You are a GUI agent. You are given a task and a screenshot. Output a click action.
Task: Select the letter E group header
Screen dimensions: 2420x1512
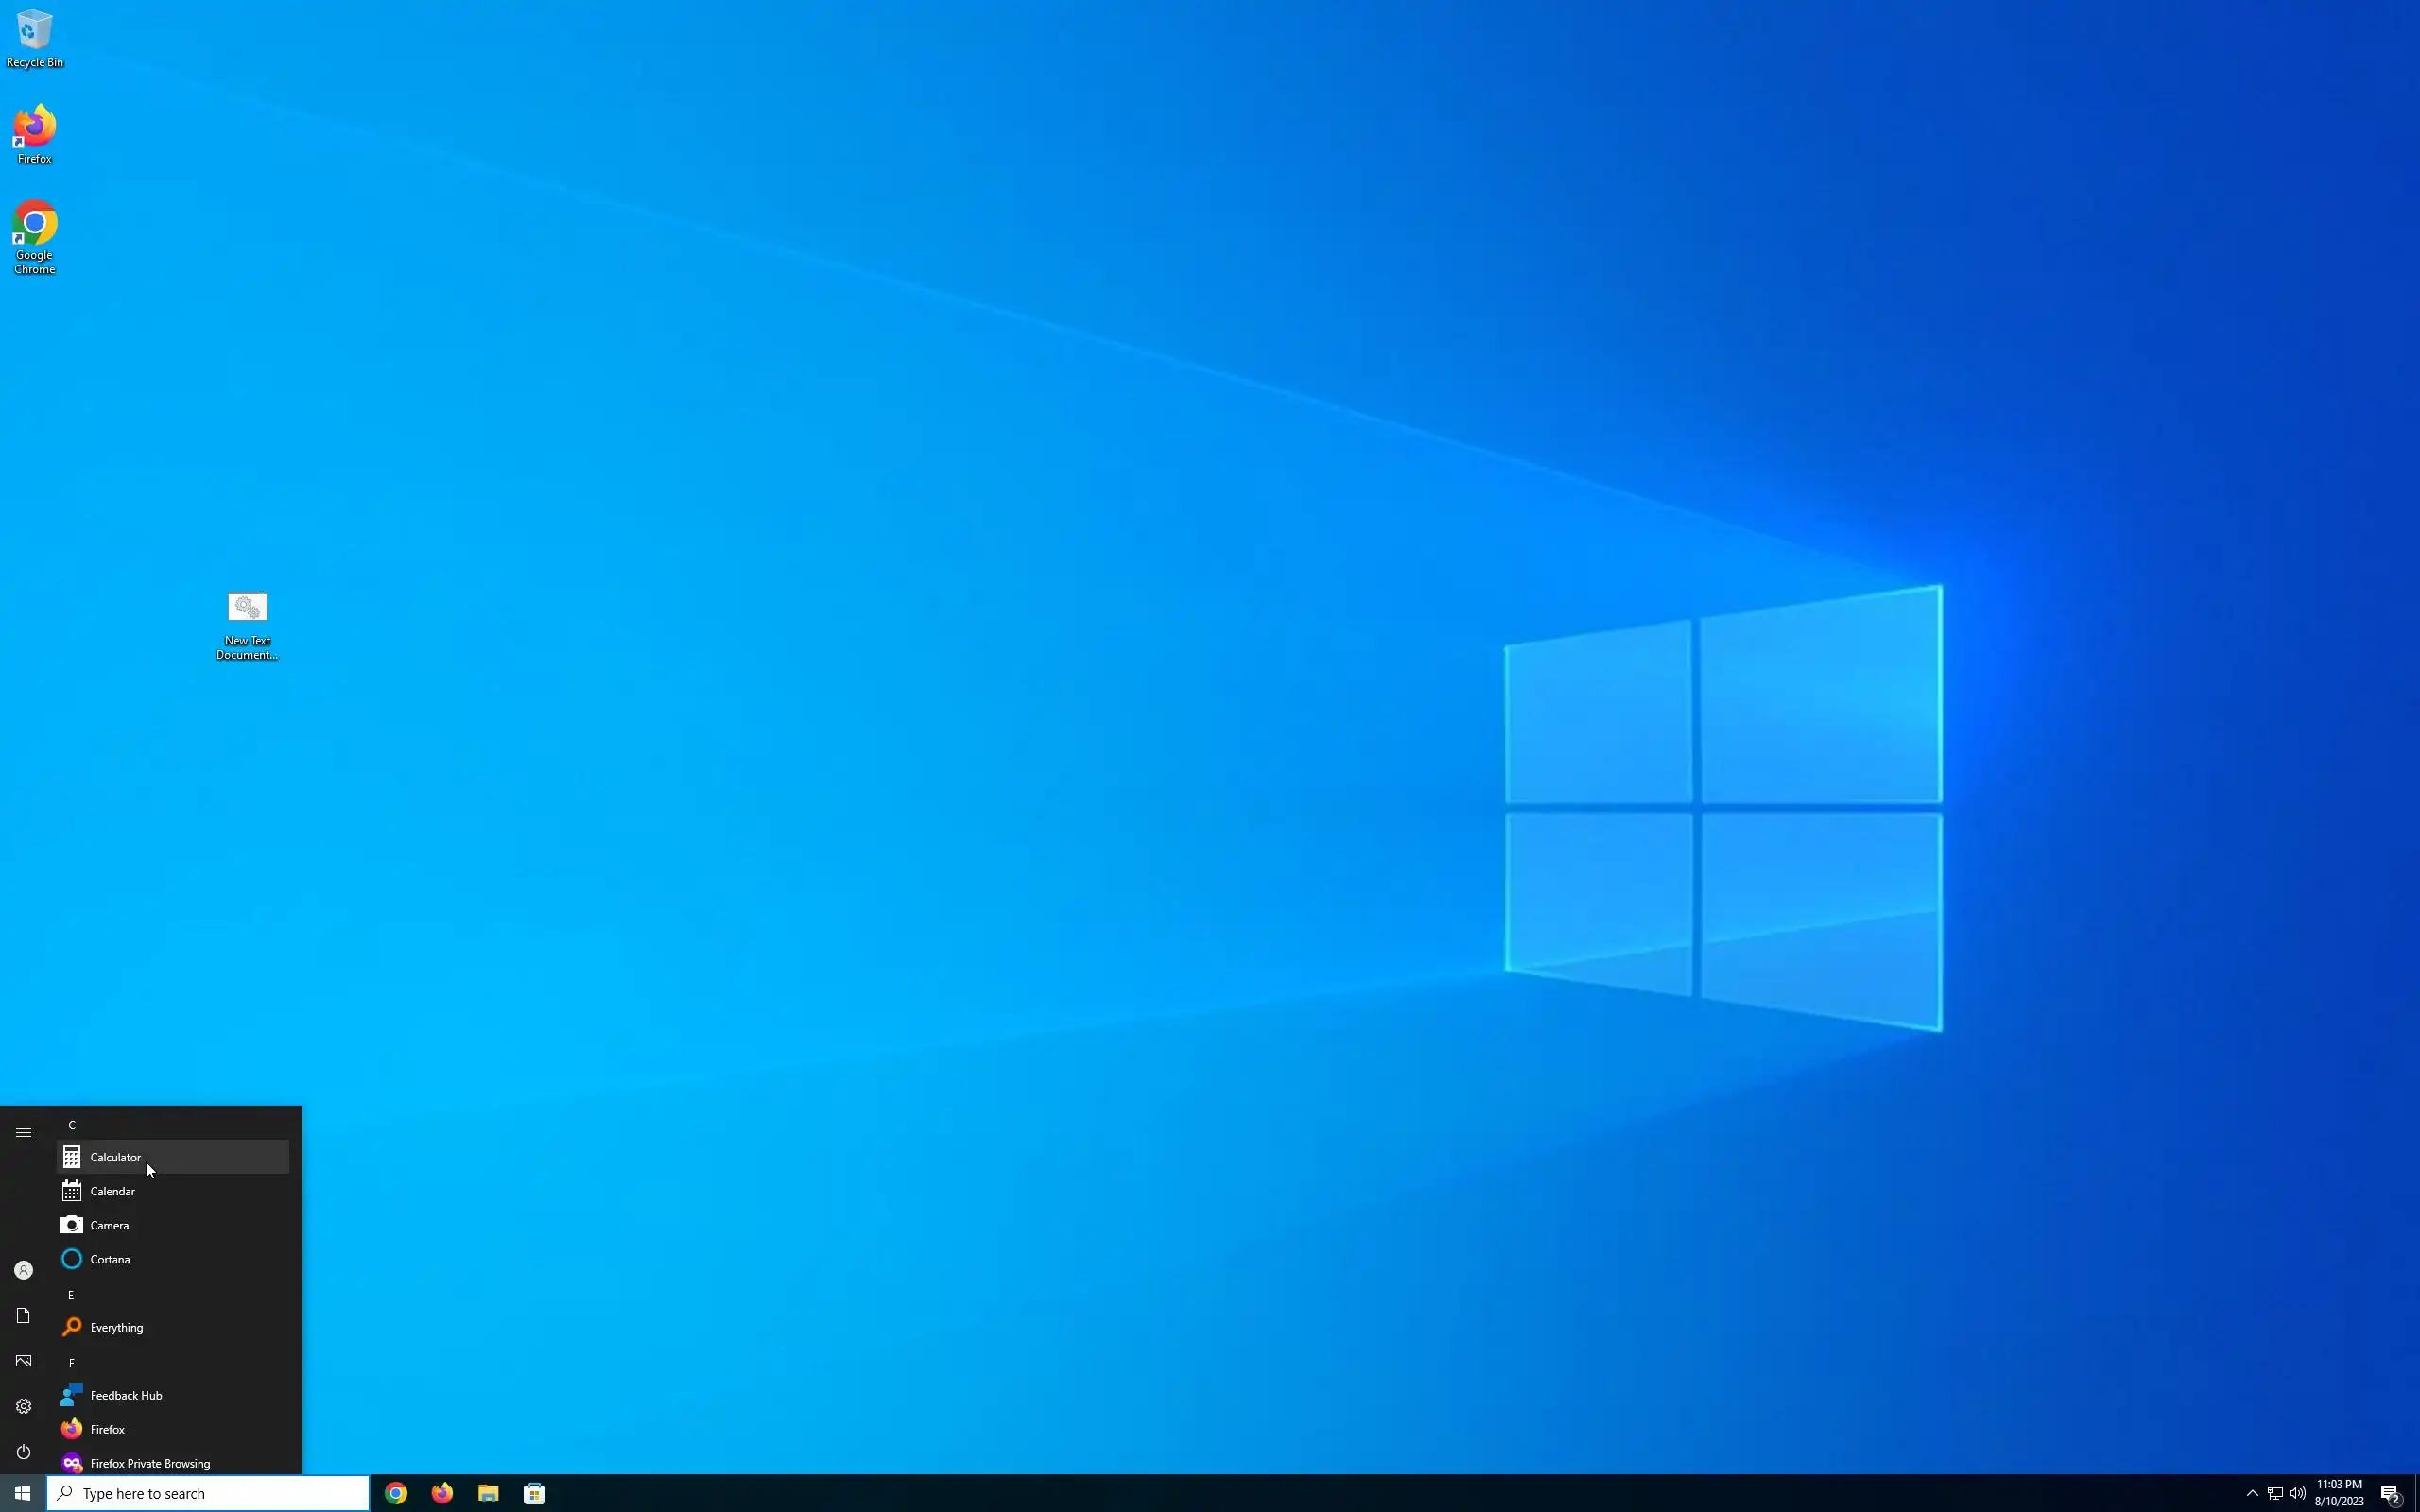click(x=71, y=1295)
